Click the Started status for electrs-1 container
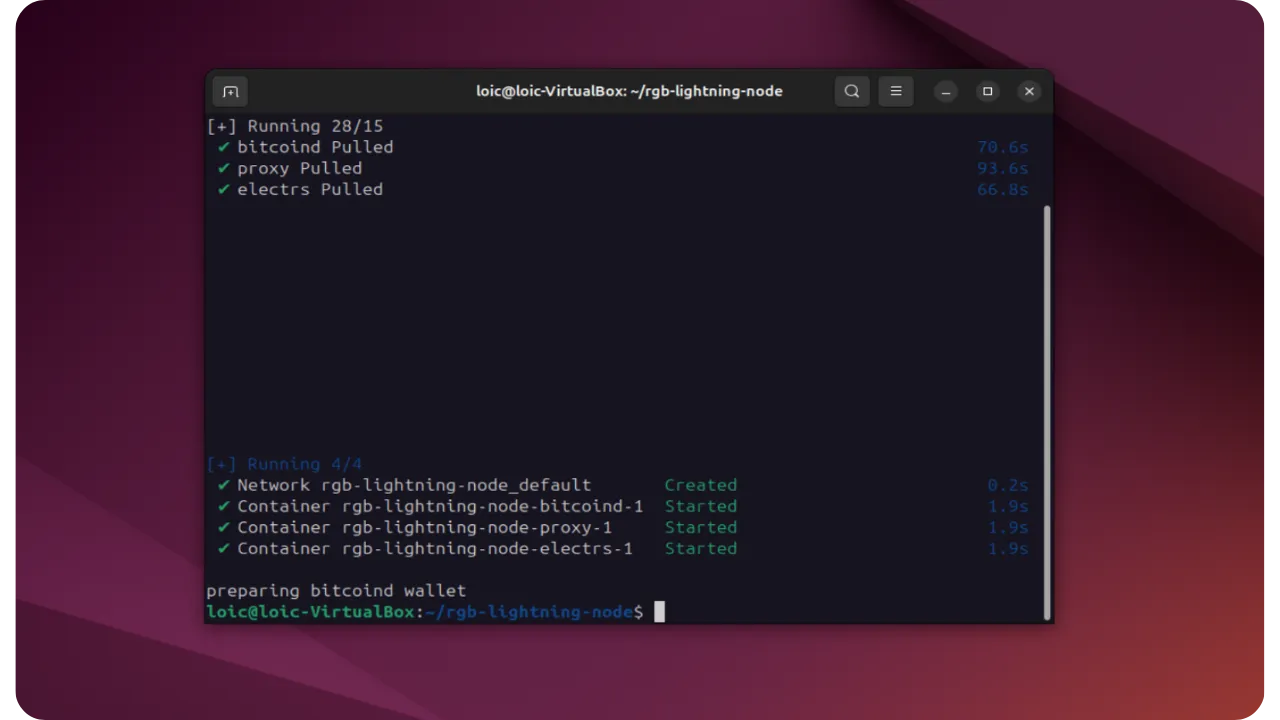Image resolution: width=1280 pixels, height=720 pixels. 700,548
